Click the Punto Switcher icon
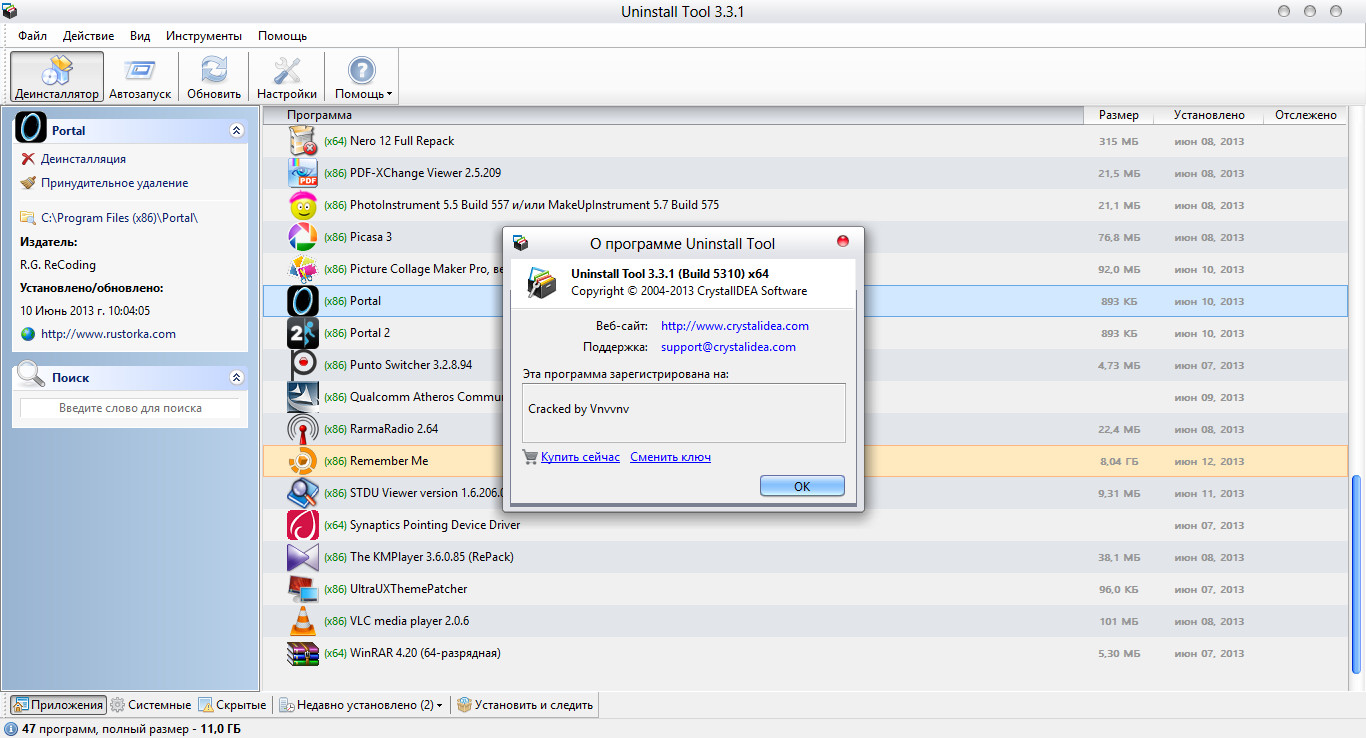This screenshot has height=738, width=1366. (303, 365)
